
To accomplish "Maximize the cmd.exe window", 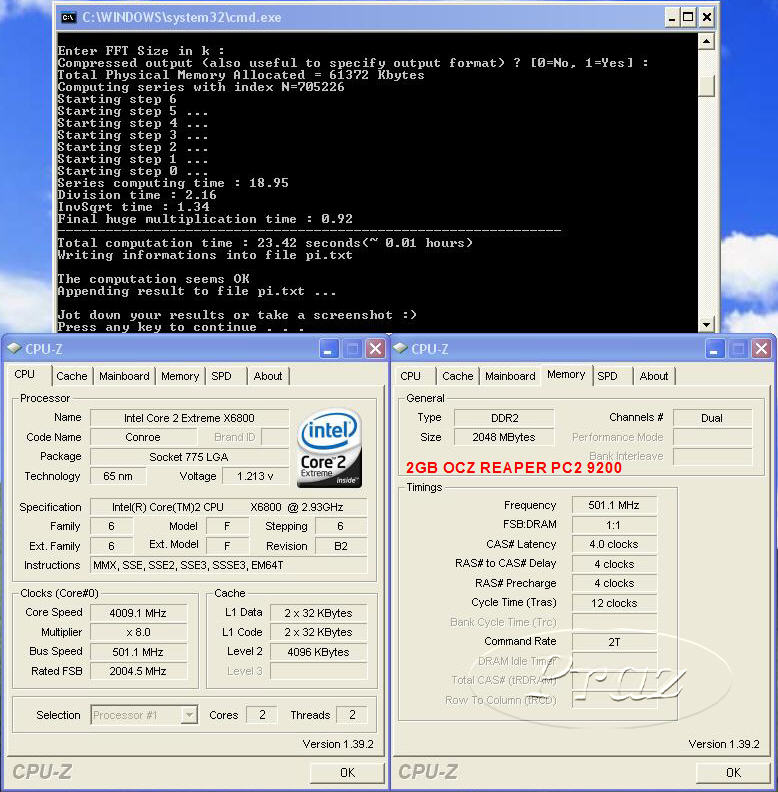I will tap(689, 18).
